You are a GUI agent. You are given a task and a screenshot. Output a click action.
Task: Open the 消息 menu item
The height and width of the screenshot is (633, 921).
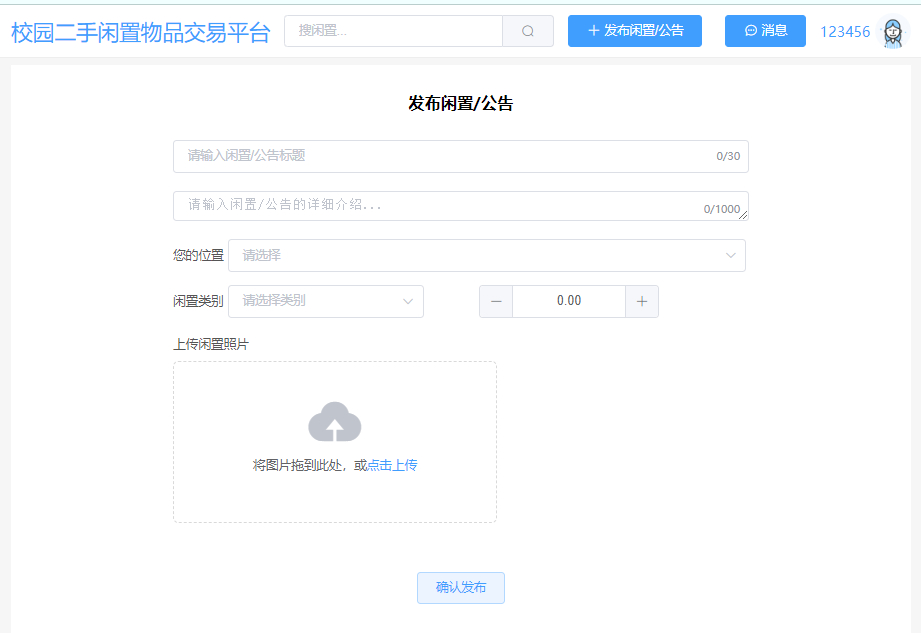(765, 31)
